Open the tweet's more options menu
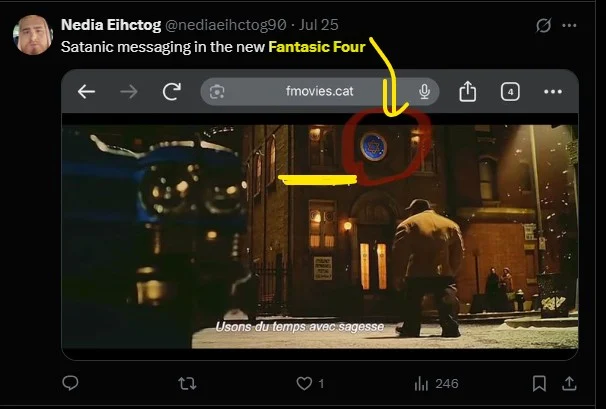 coord(569,26)
